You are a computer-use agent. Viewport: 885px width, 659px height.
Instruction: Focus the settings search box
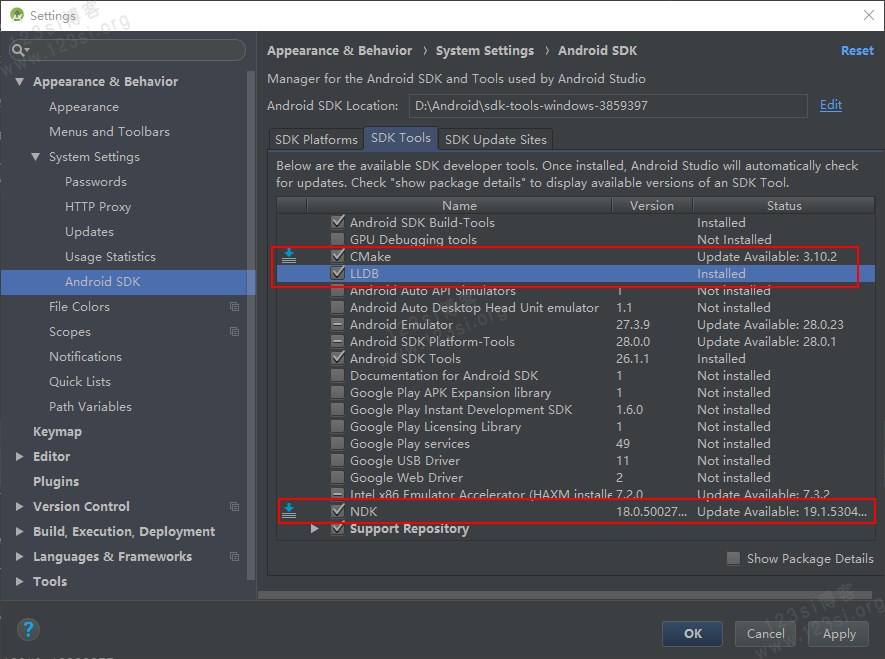128,50
